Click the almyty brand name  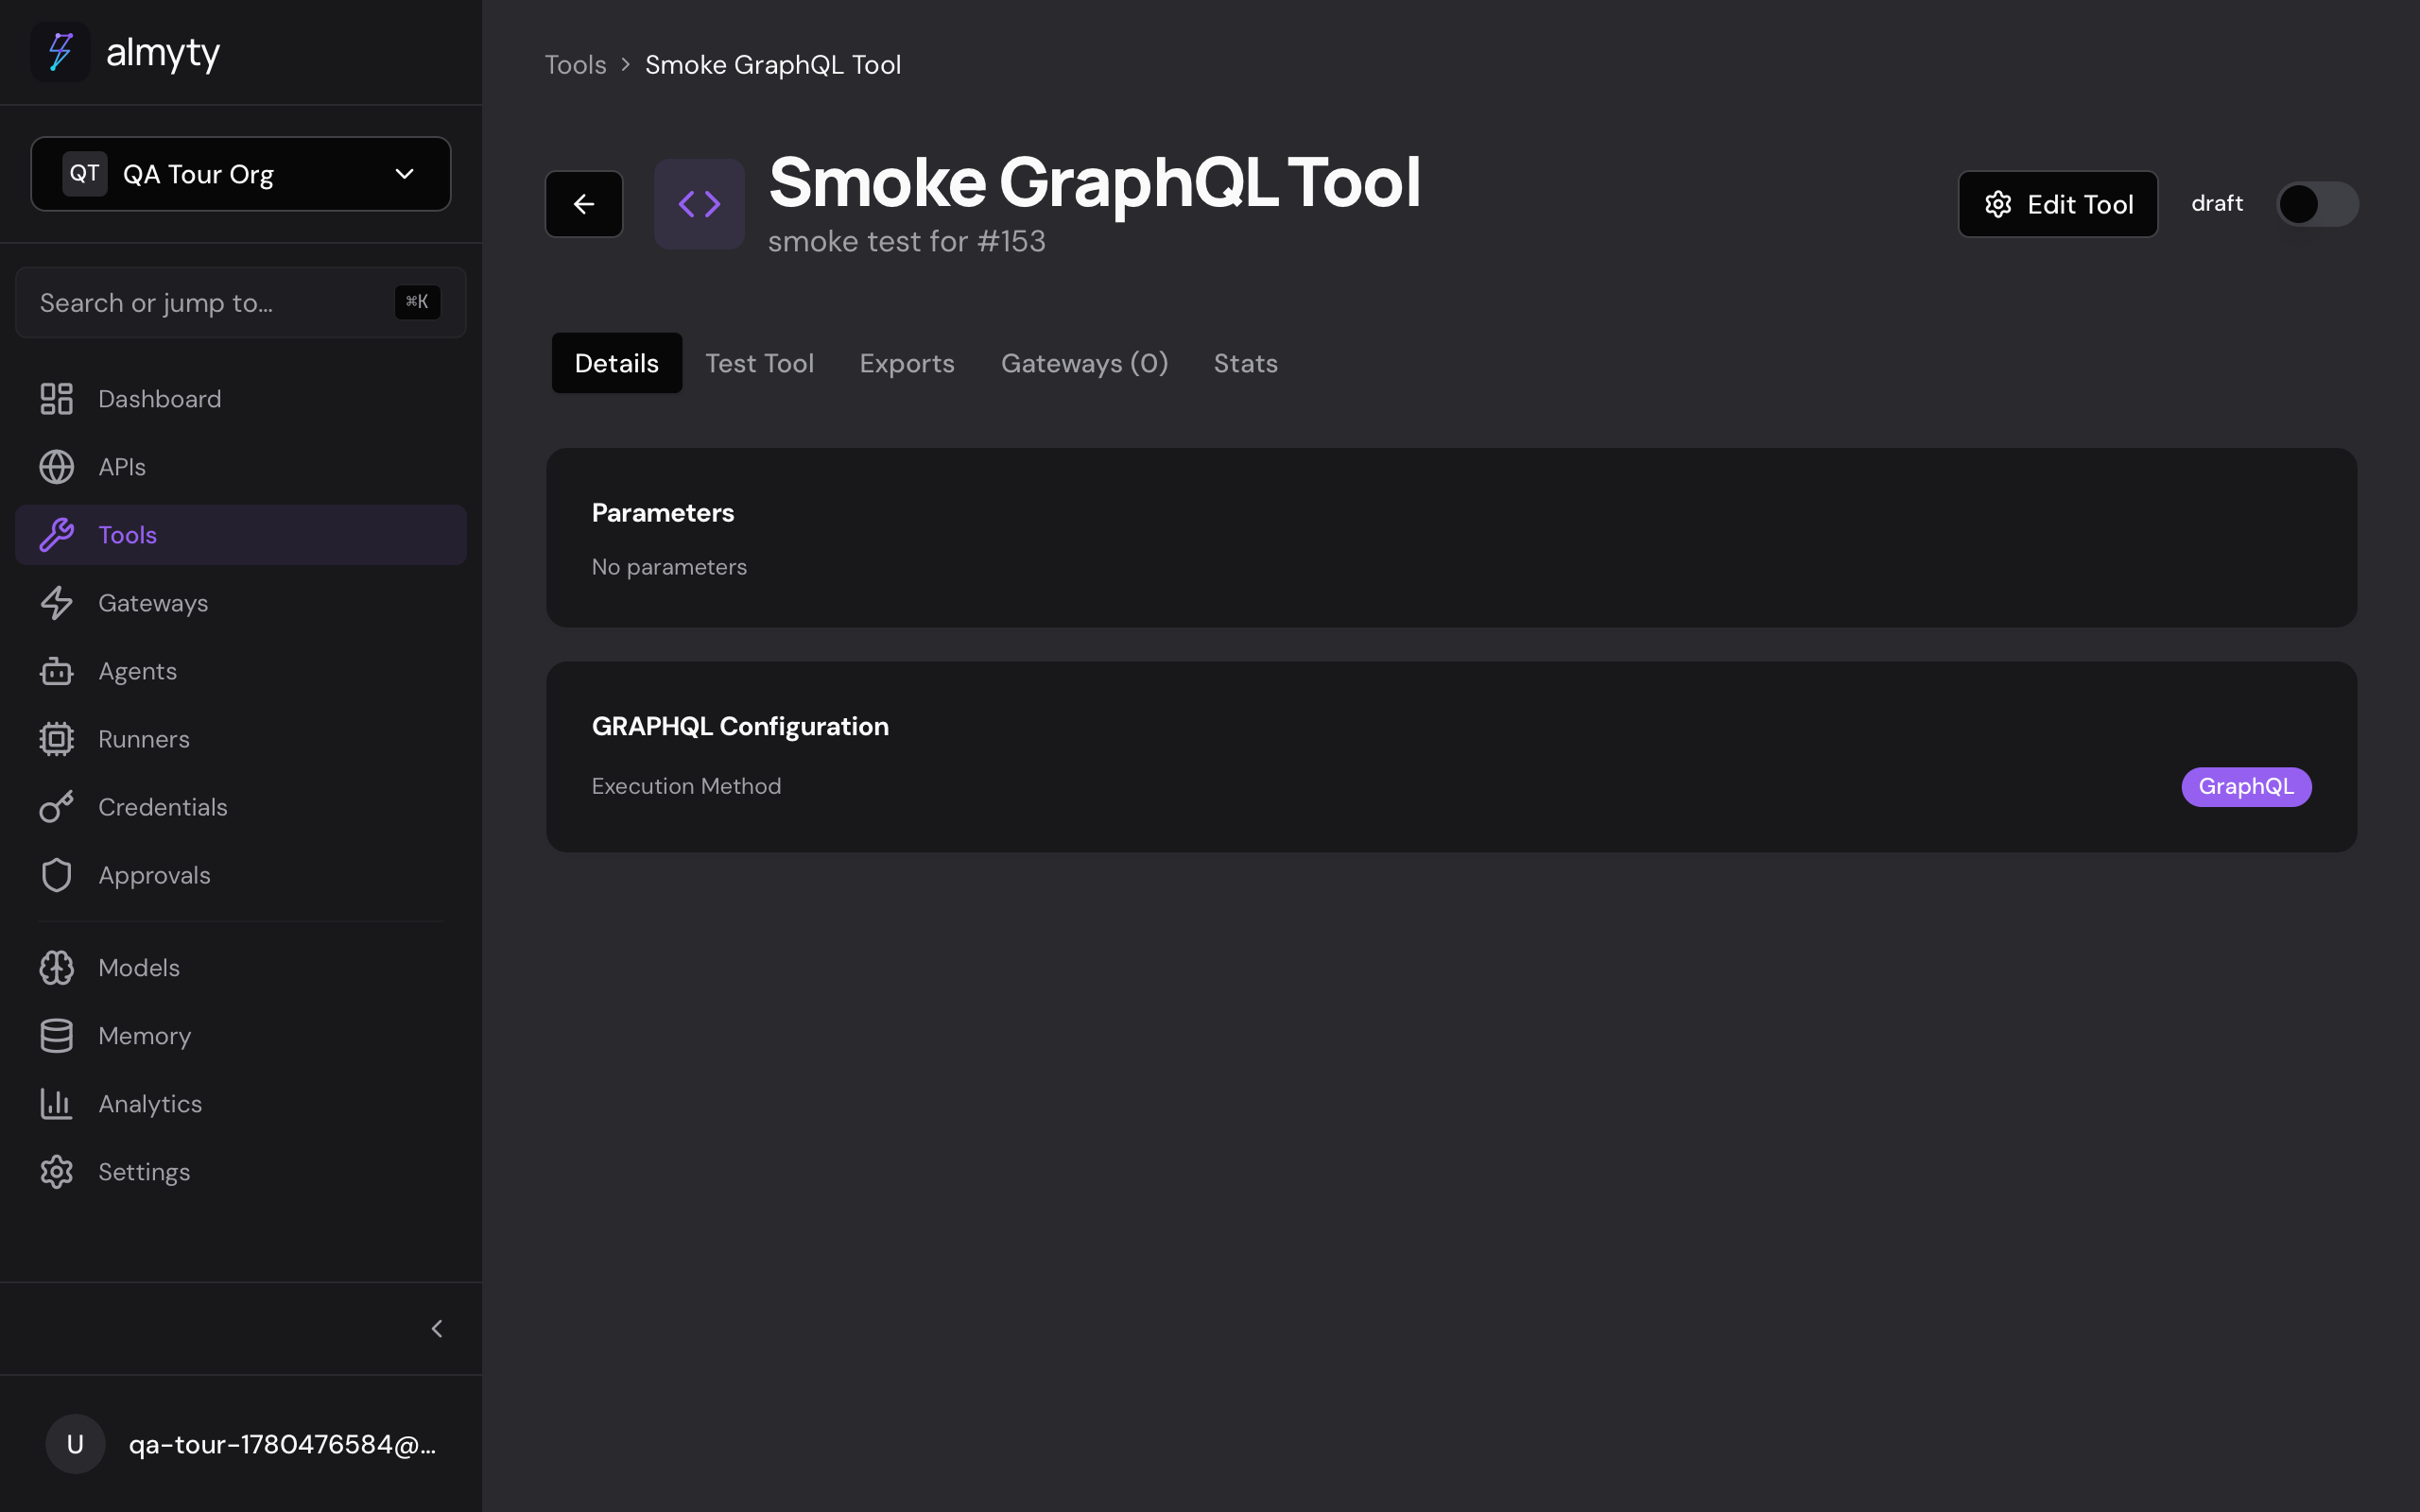click(163, 52)
